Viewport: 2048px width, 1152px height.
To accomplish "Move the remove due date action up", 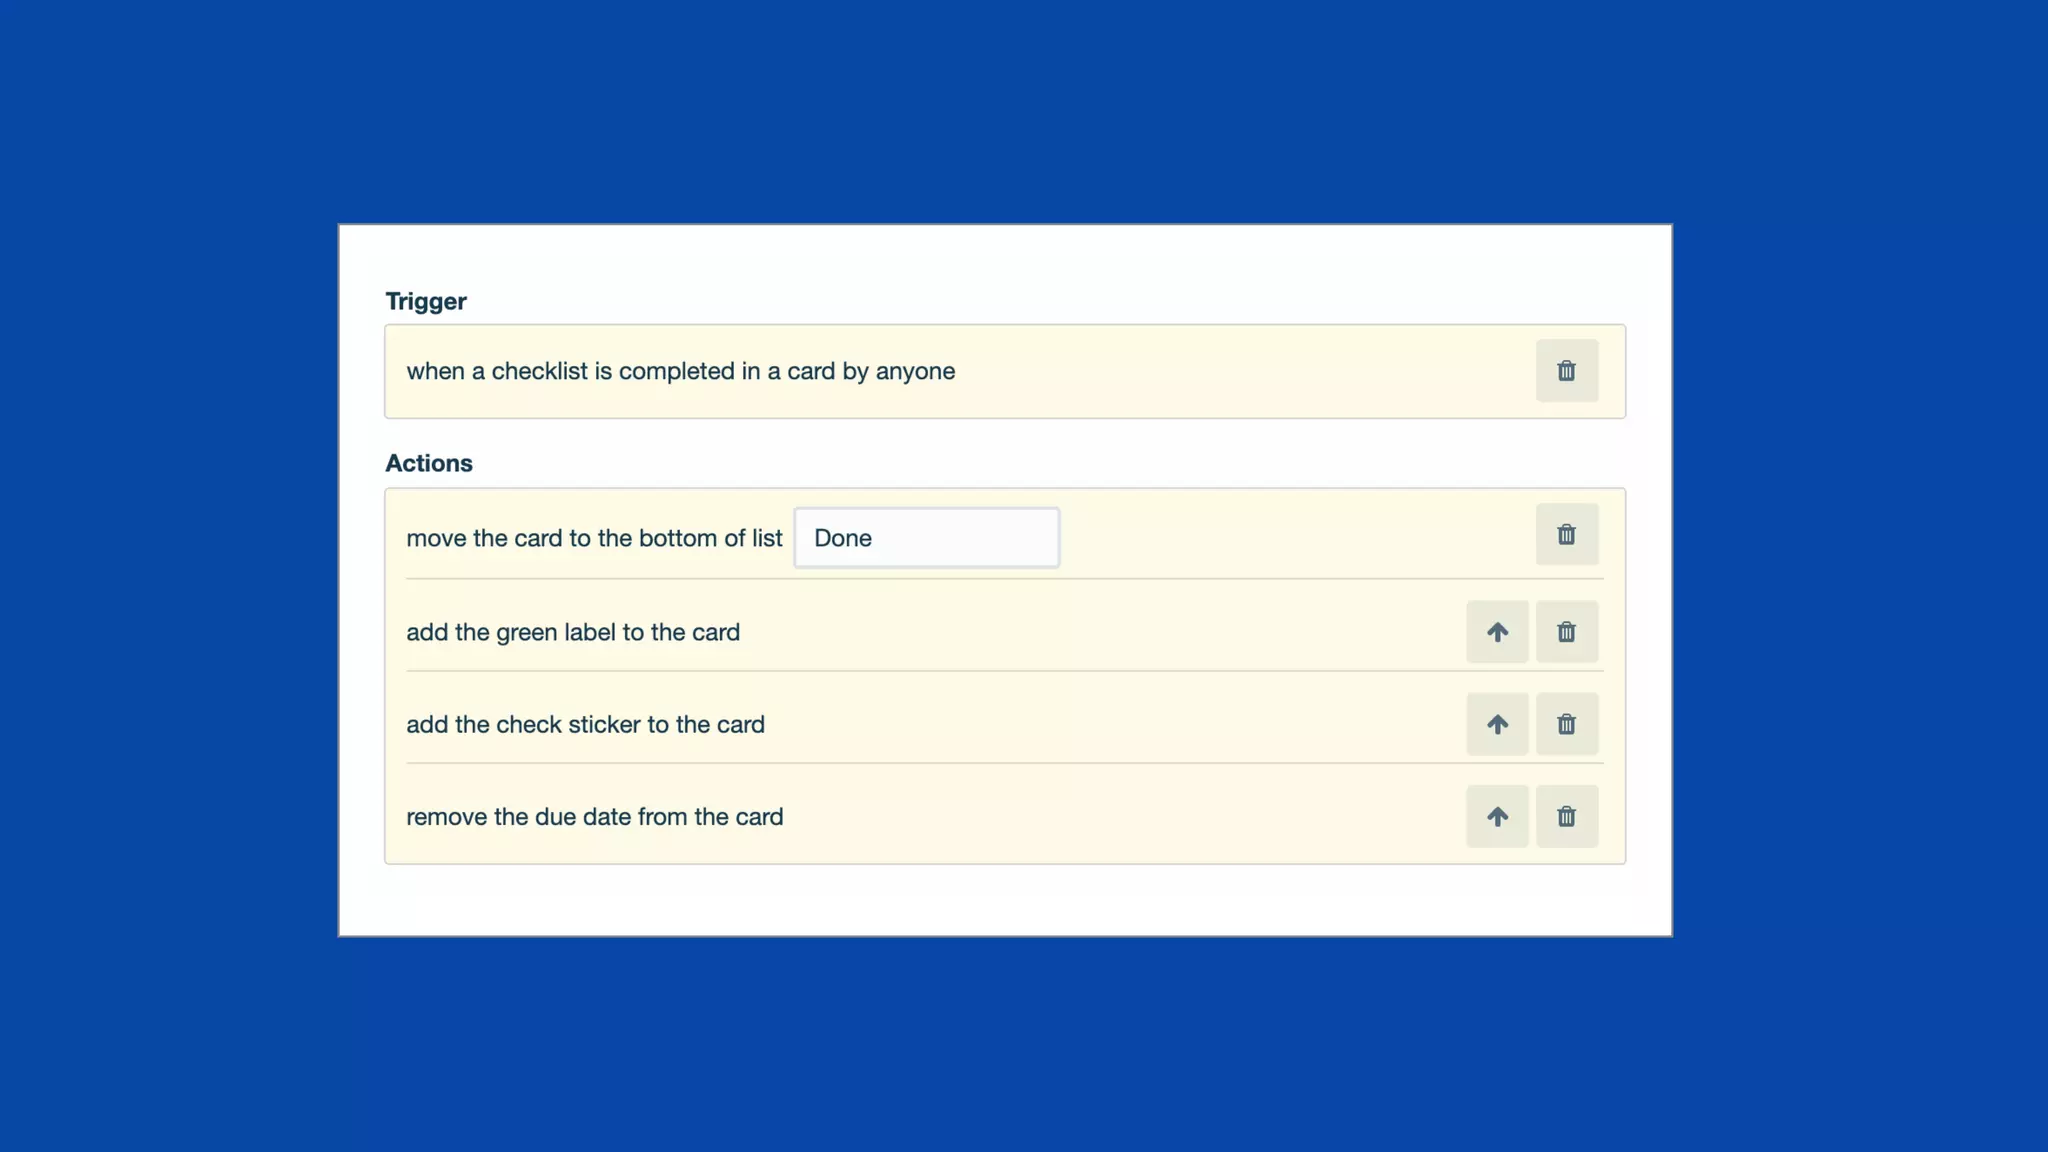I will (1497, 817).
